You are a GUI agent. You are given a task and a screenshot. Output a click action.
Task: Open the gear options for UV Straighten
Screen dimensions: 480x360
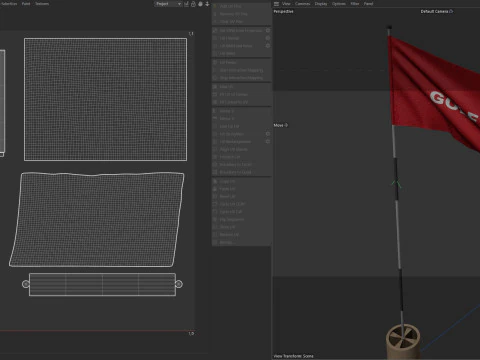click(268, 134)
